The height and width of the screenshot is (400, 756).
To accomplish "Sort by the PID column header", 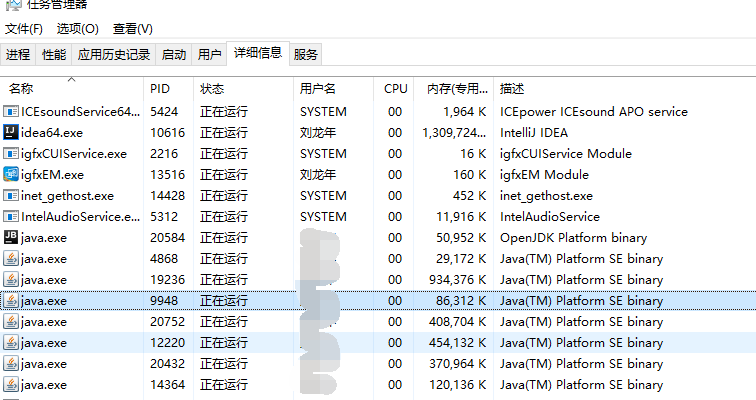I will (x=160, y=89).
